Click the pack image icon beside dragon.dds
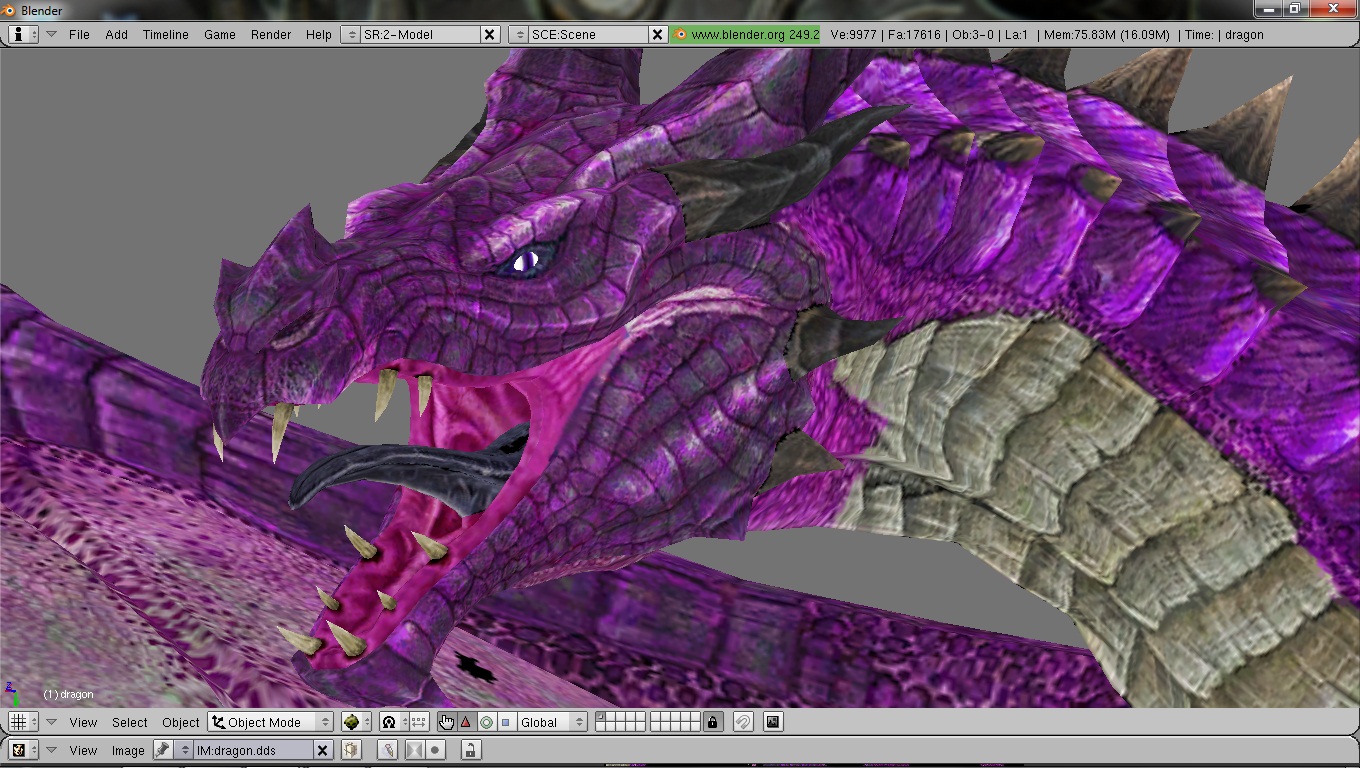This screenshot has width=1360, height=768. [351, 750]
